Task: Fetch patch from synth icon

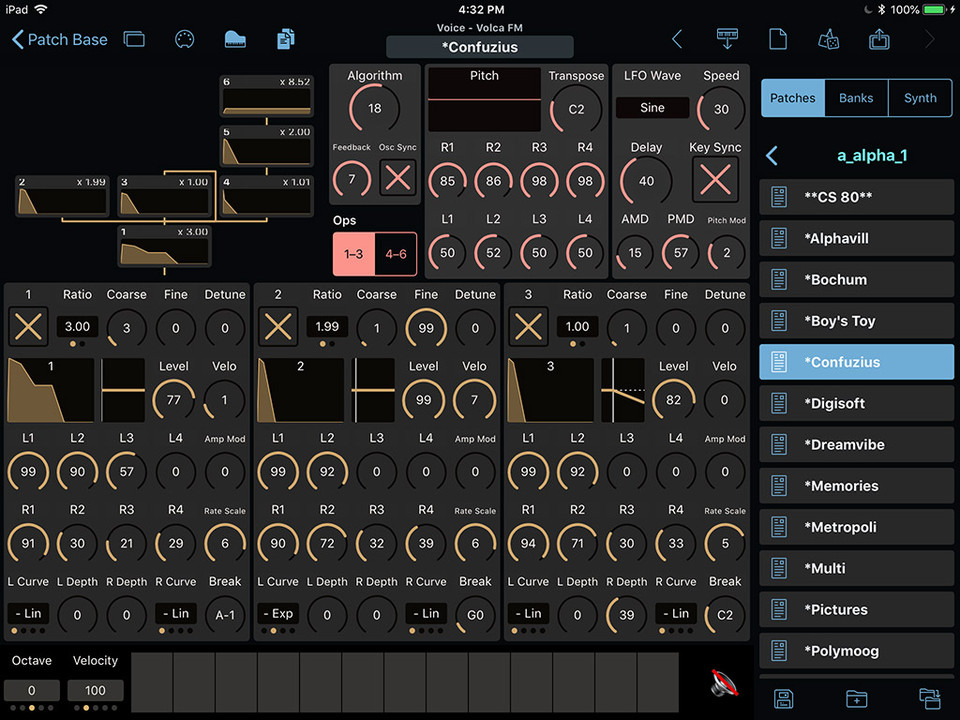Action: [727, 39]
